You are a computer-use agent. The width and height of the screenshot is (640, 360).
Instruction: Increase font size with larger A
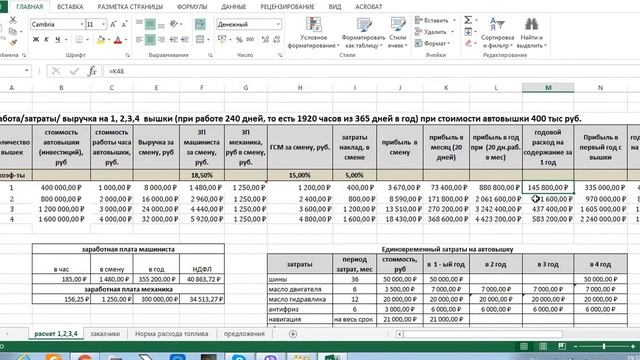pyautogui.click(x=113, y=24)
